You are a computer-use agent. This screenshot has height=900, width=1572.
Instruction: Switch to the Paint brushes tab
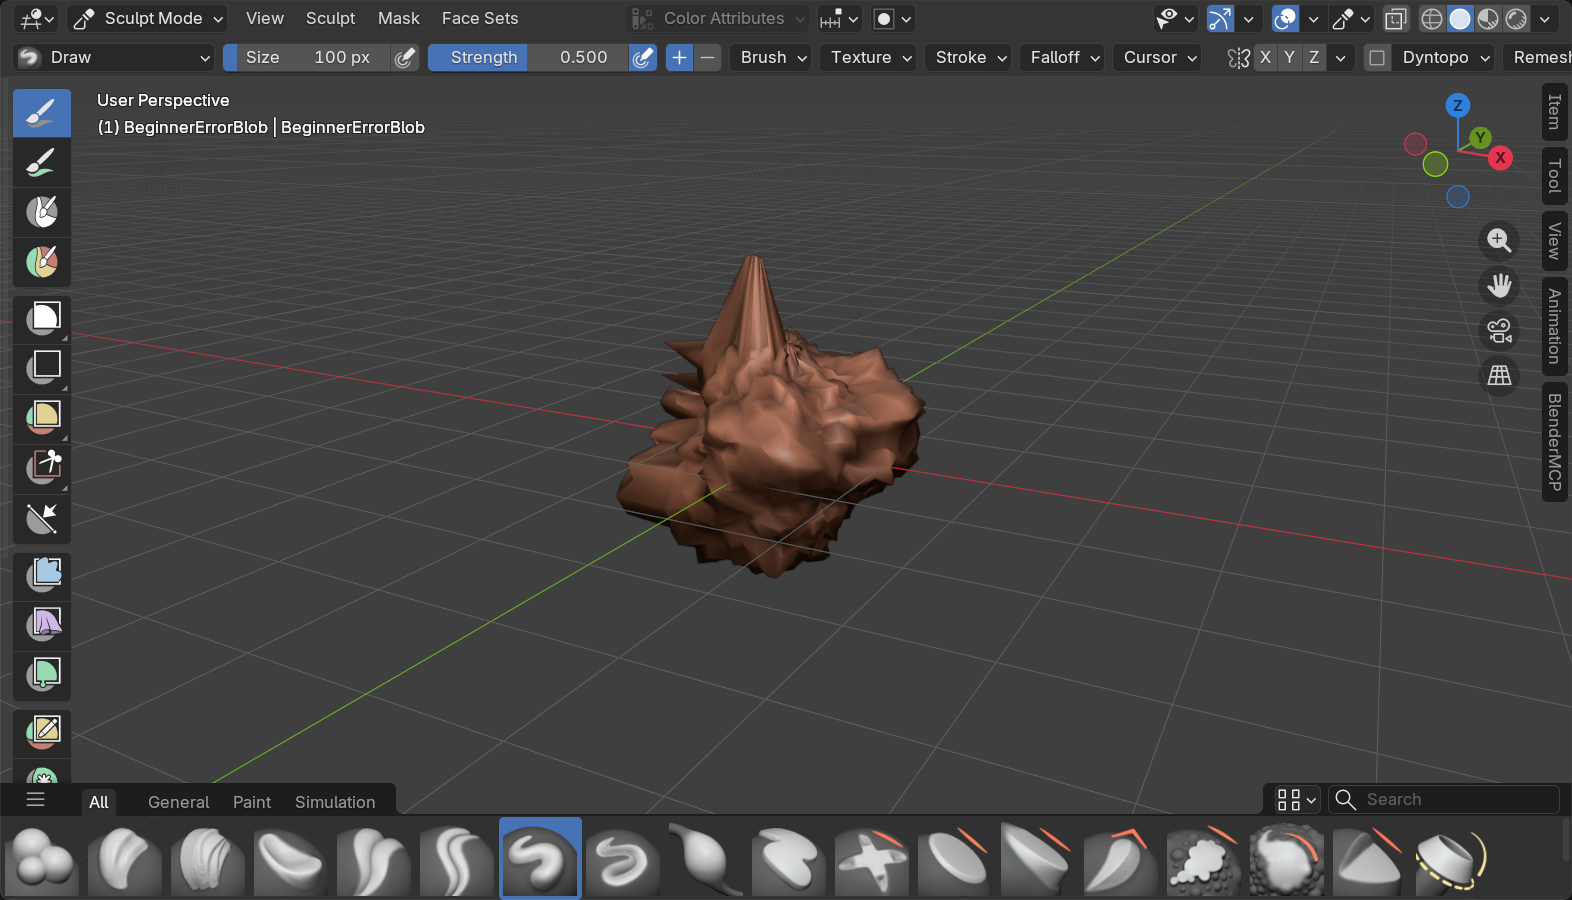252,802
